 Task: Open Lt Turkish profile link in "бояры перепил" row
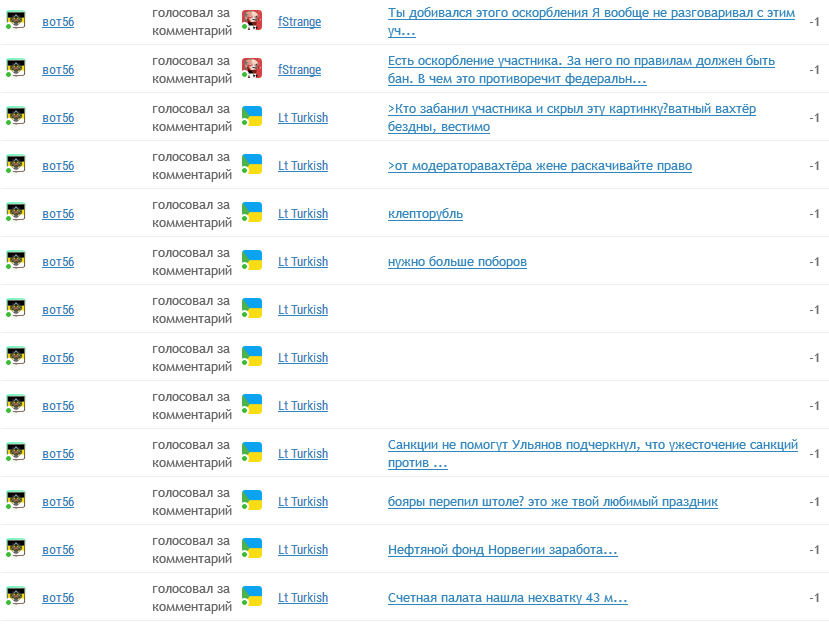pyautogui.click(x=302, y=502)
